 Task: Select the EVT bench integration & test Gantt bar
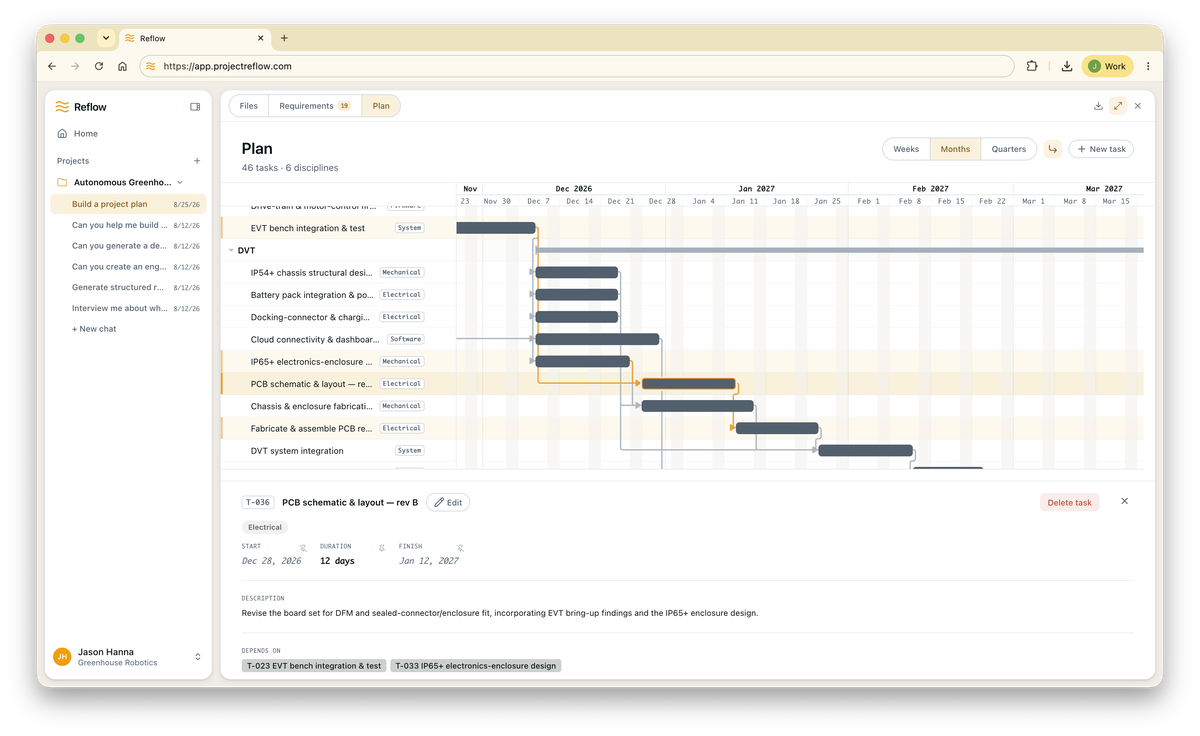tap(496, 228)
